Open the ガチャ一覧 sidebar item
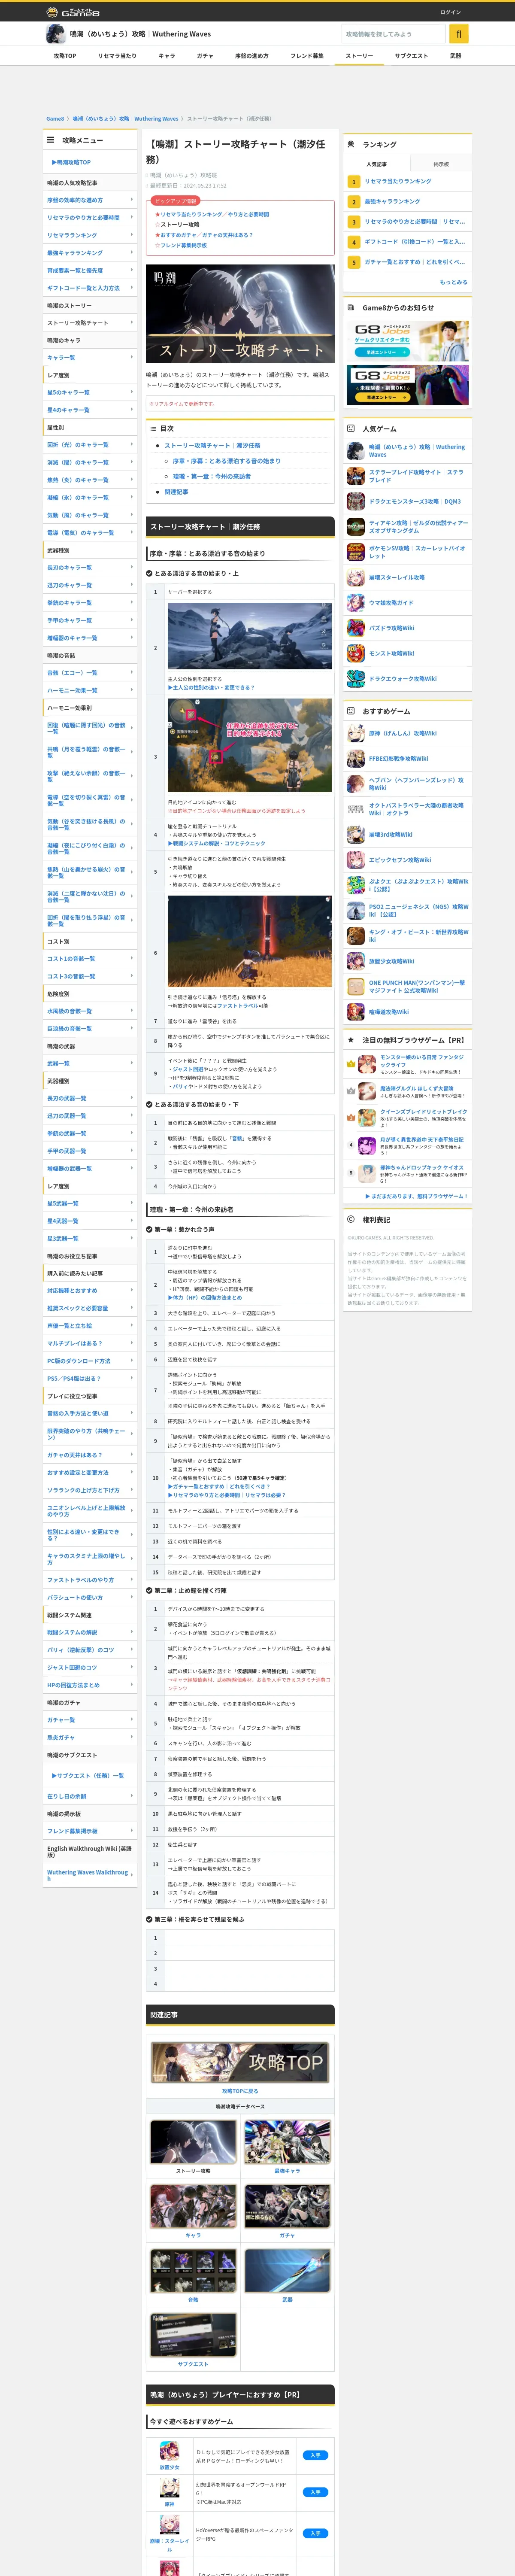This screenshot has width=515, height=2576. pyautogui.click(x=90, y=1720)
